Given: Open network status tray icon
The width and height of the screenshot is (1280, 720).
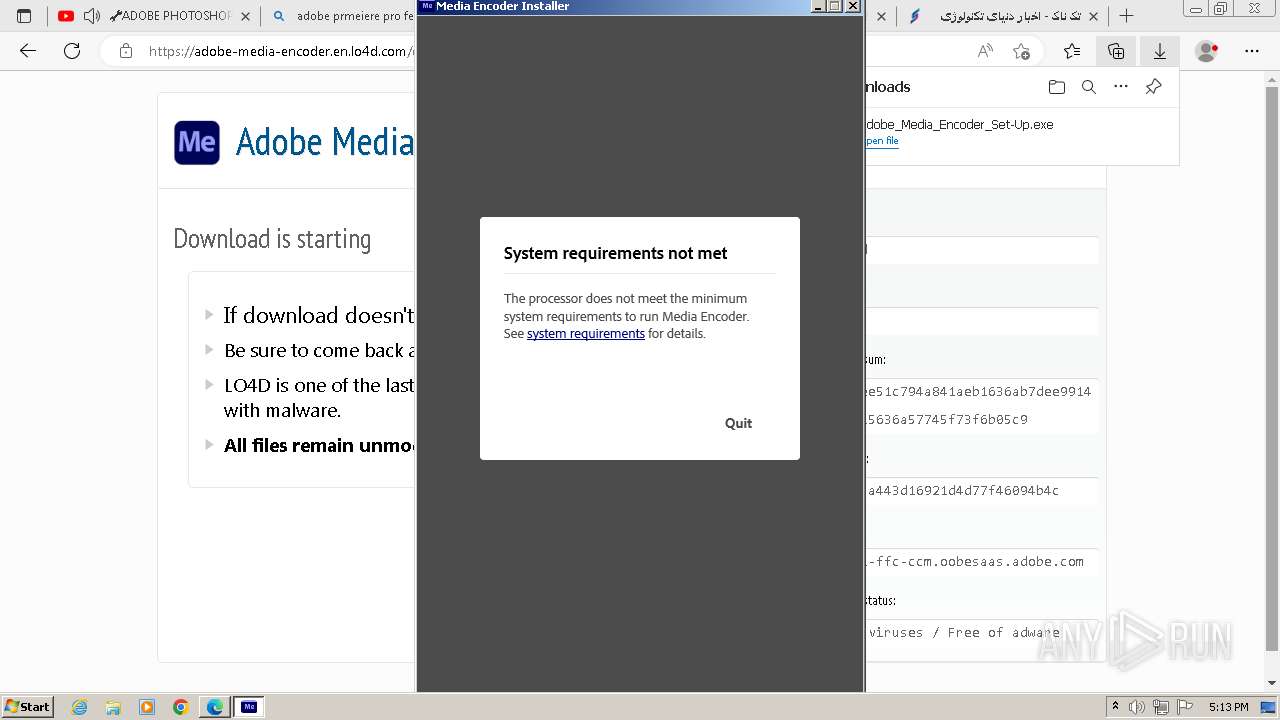Looking at the screenshot, I should click(x=1160, y=707).
